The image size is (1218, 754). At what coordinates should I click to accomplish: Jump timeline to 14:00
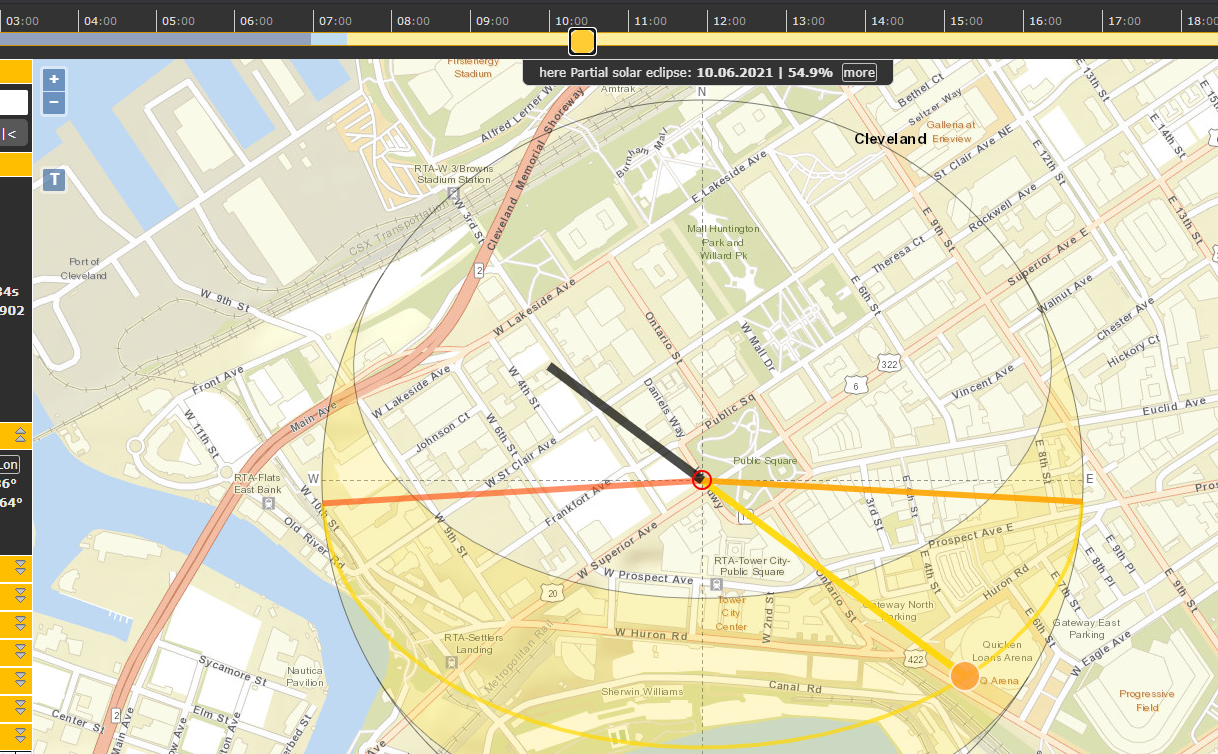pos(888,20)
